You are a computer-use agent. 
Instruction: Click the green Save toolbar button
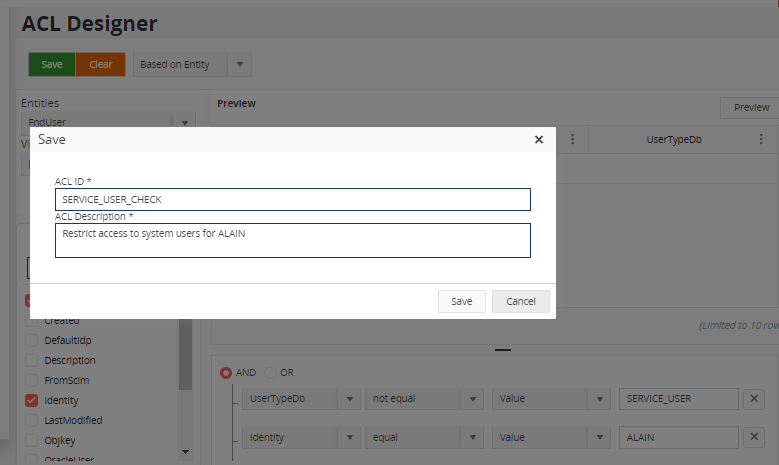click(x=52, y=65)
